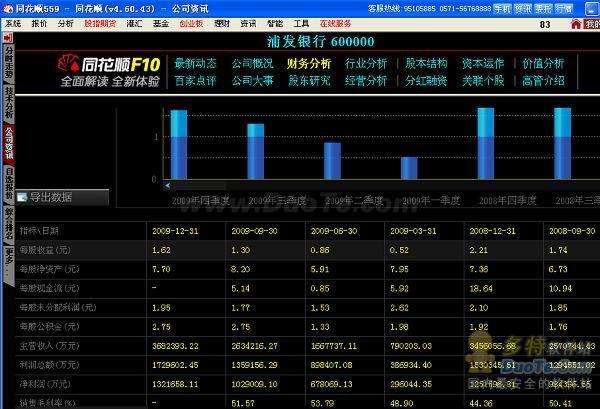Open the 关联个股 F10 section
600x409 pixels.
pos(483,81)
